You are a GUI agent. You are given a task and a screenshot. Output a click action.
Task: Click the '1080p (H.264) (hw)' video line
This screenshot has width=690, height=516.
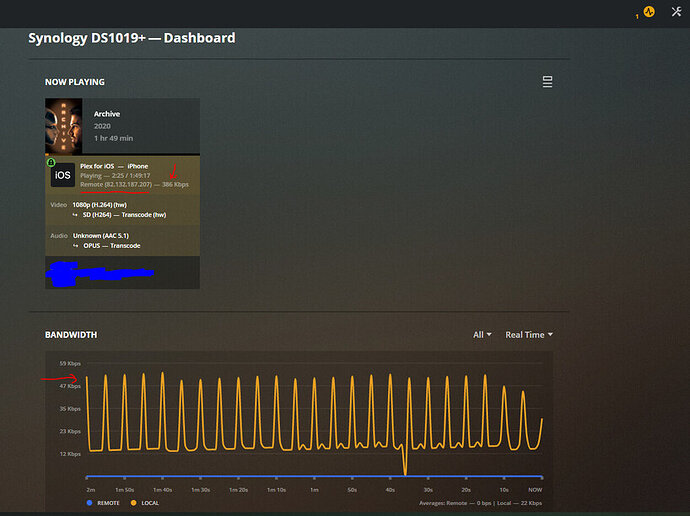pyautogui.click(x=99, y=205)
